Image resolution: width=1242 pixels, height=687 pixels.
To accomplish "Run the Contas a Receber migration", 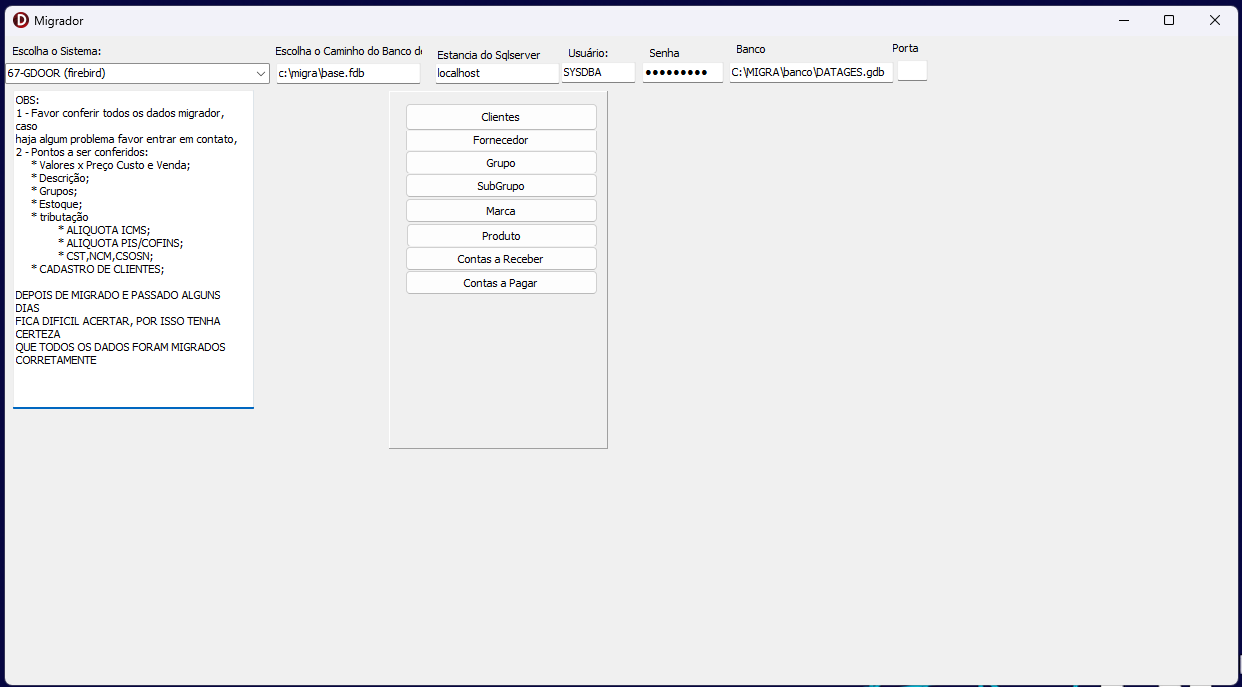I will [500, 259].
